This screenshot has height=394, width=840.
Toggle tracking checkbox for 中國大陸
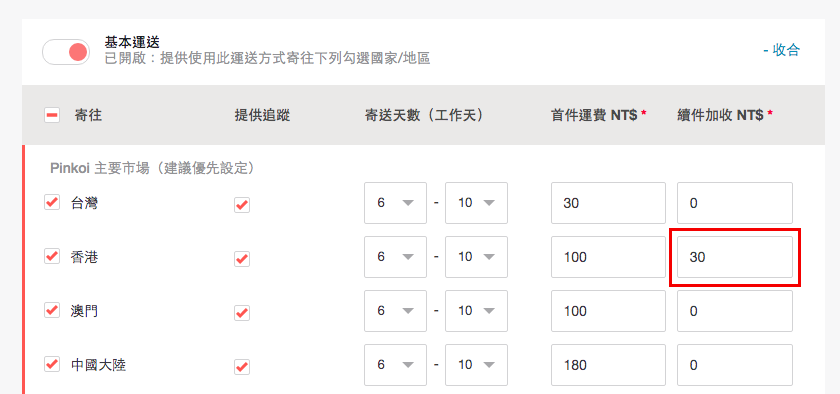pyautogui.click(x=242, y=367)
